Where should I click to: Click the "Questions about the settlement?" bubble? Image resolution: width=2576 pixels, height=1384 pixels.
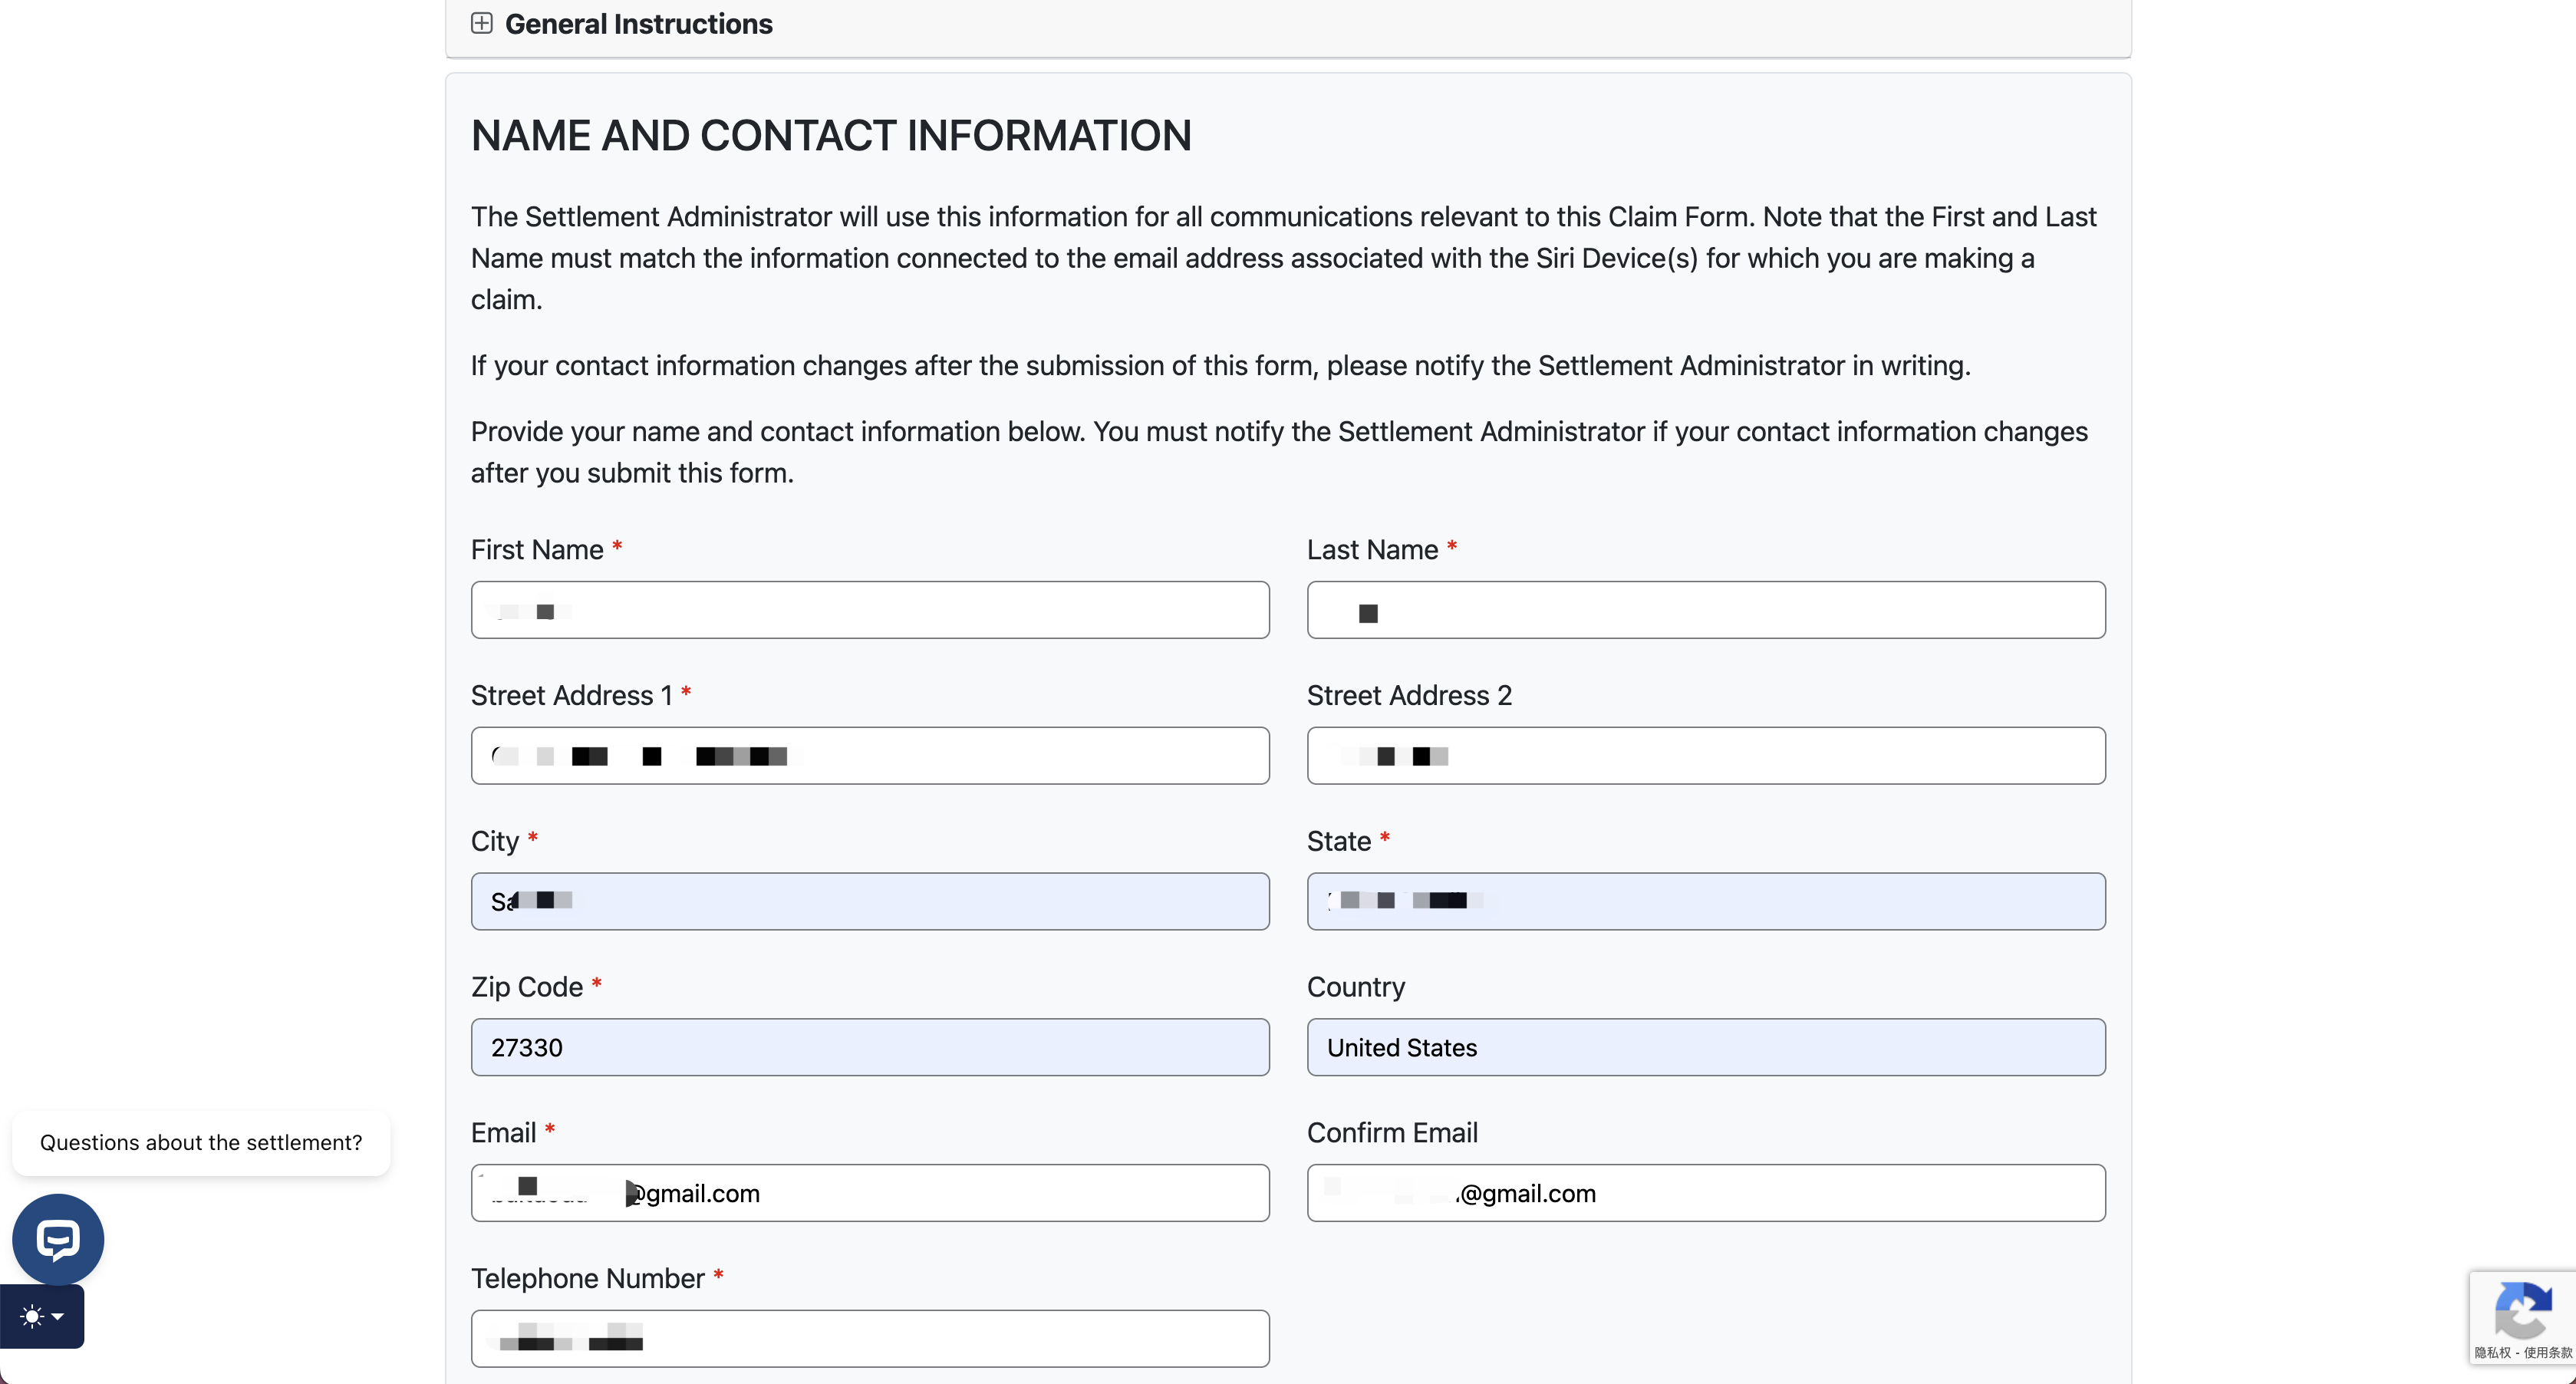pyautogui.click(x=201, y=1142)
